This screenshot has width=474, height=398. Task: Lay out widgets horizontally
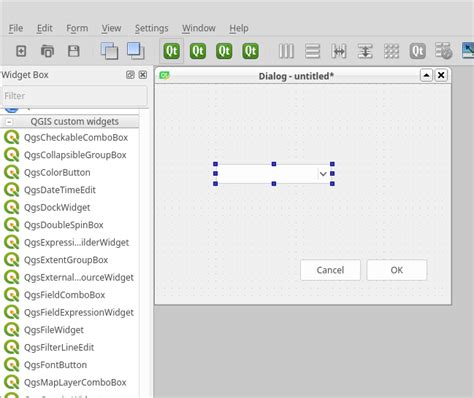point(286,51)
